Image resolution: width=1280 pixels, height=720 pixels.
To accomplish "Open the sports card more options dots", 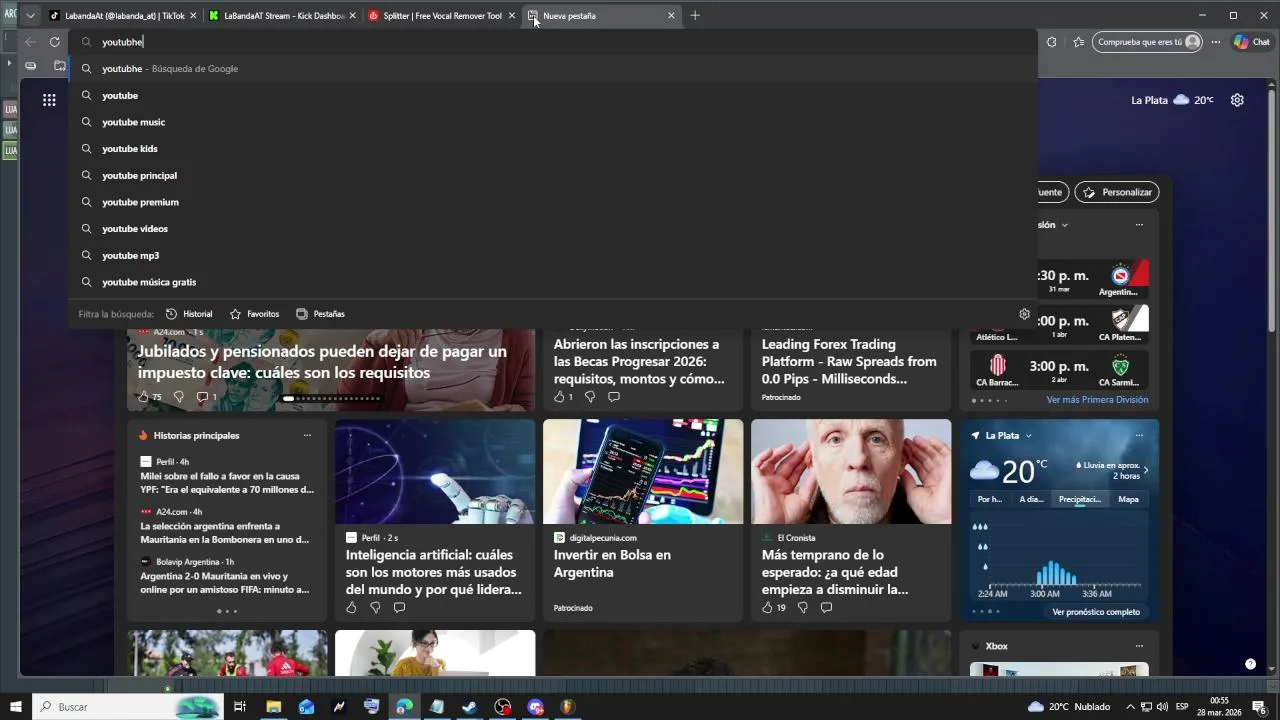I will (x=1139, y=225).
